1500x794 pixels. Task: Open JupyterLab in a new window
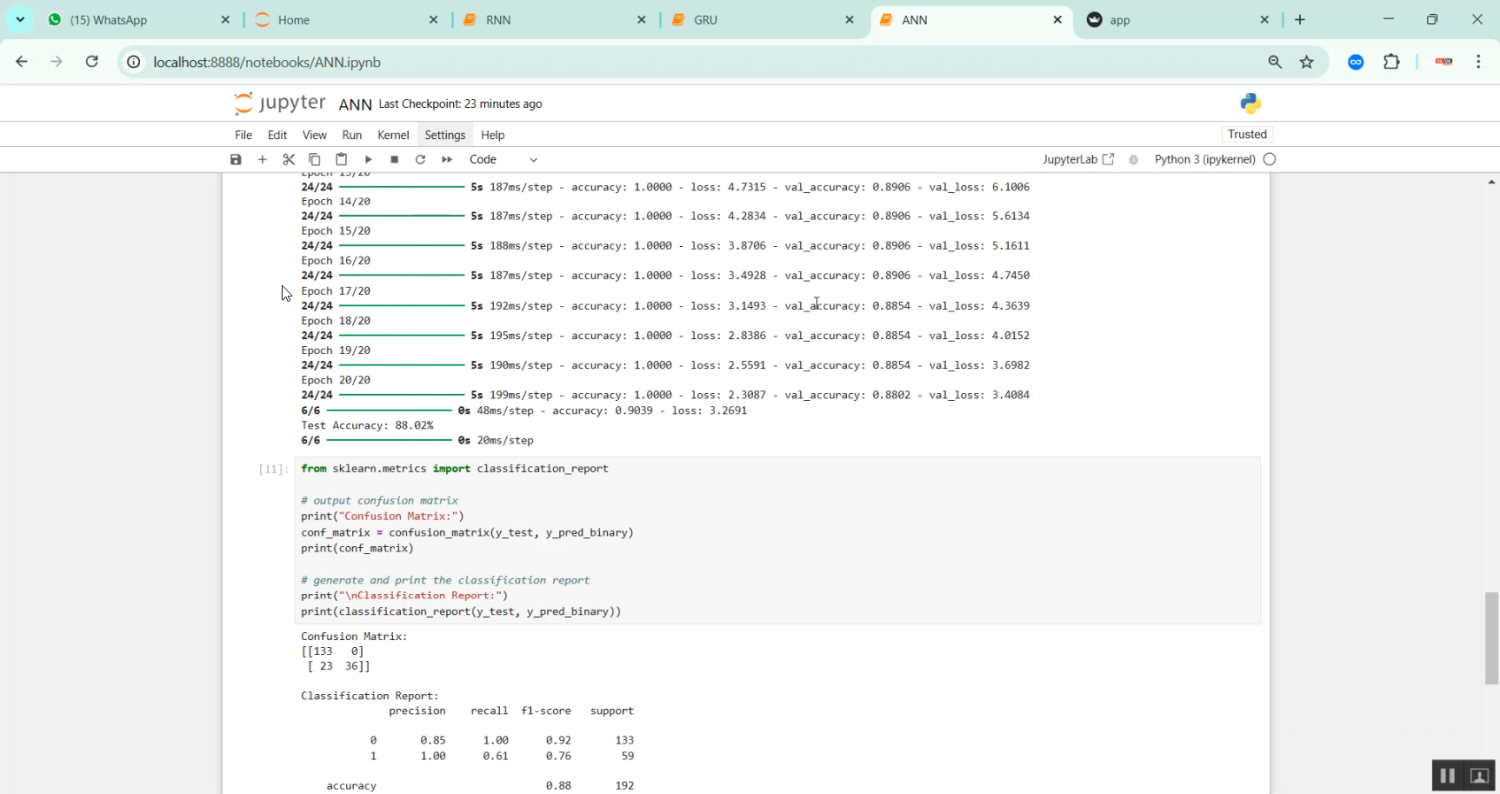click(x=1078, y=158)
